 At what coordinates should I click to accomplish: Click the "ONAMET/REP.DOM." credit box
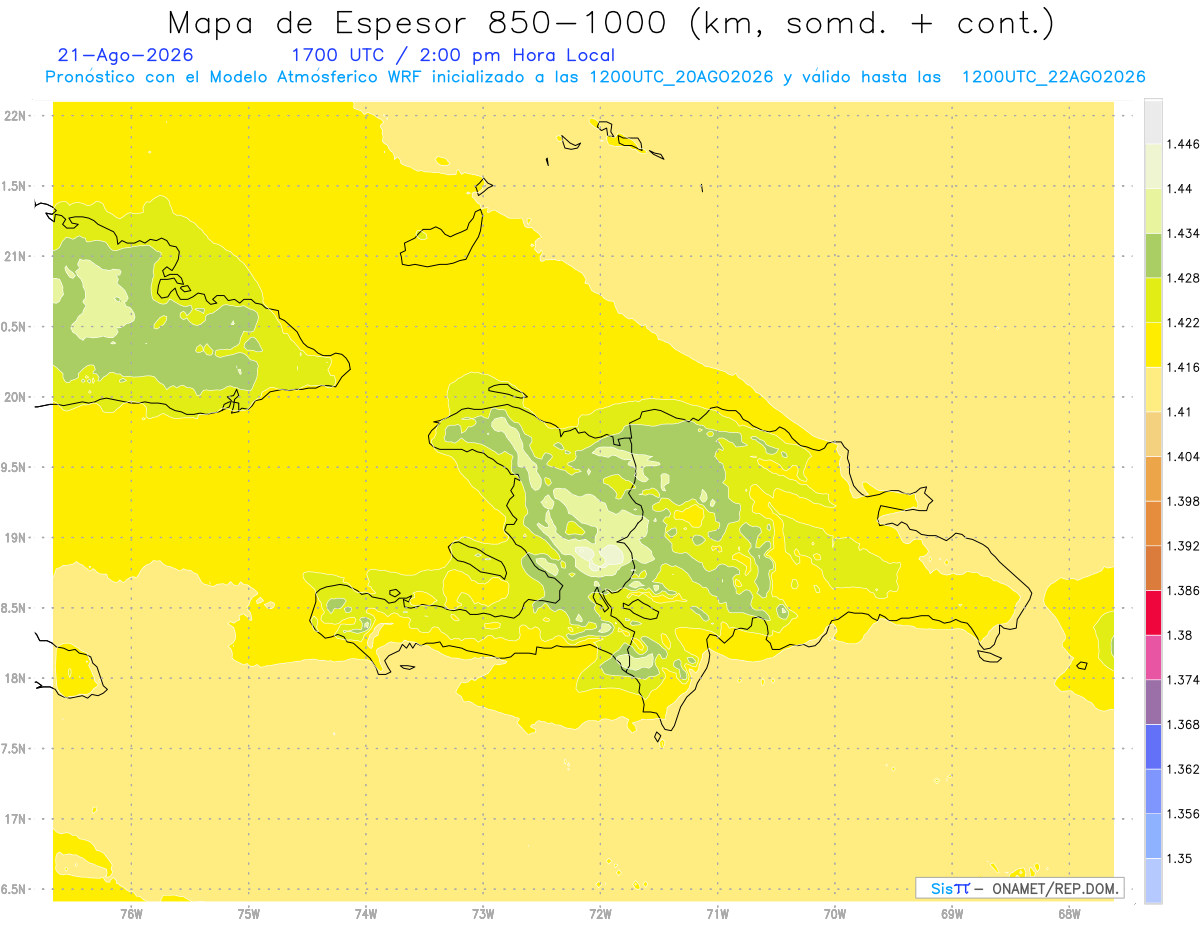click(x=1020, y=888)
